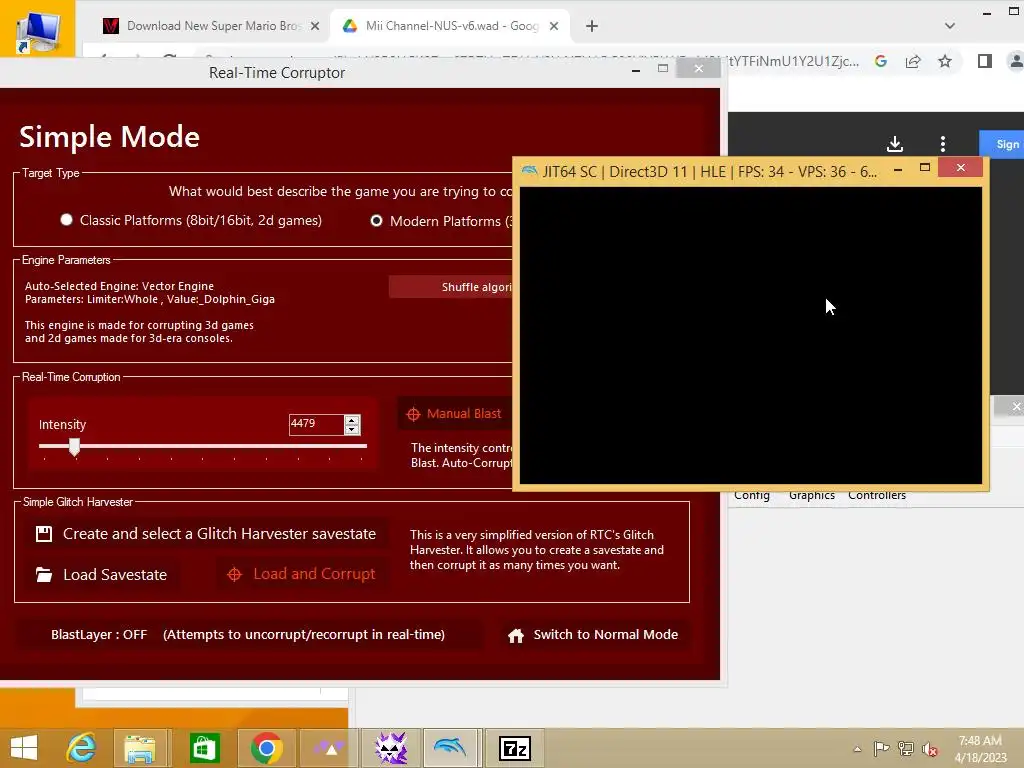1024x768 pixels.
Task: Select Modern Platforms radio option
Action: point(376,221)
